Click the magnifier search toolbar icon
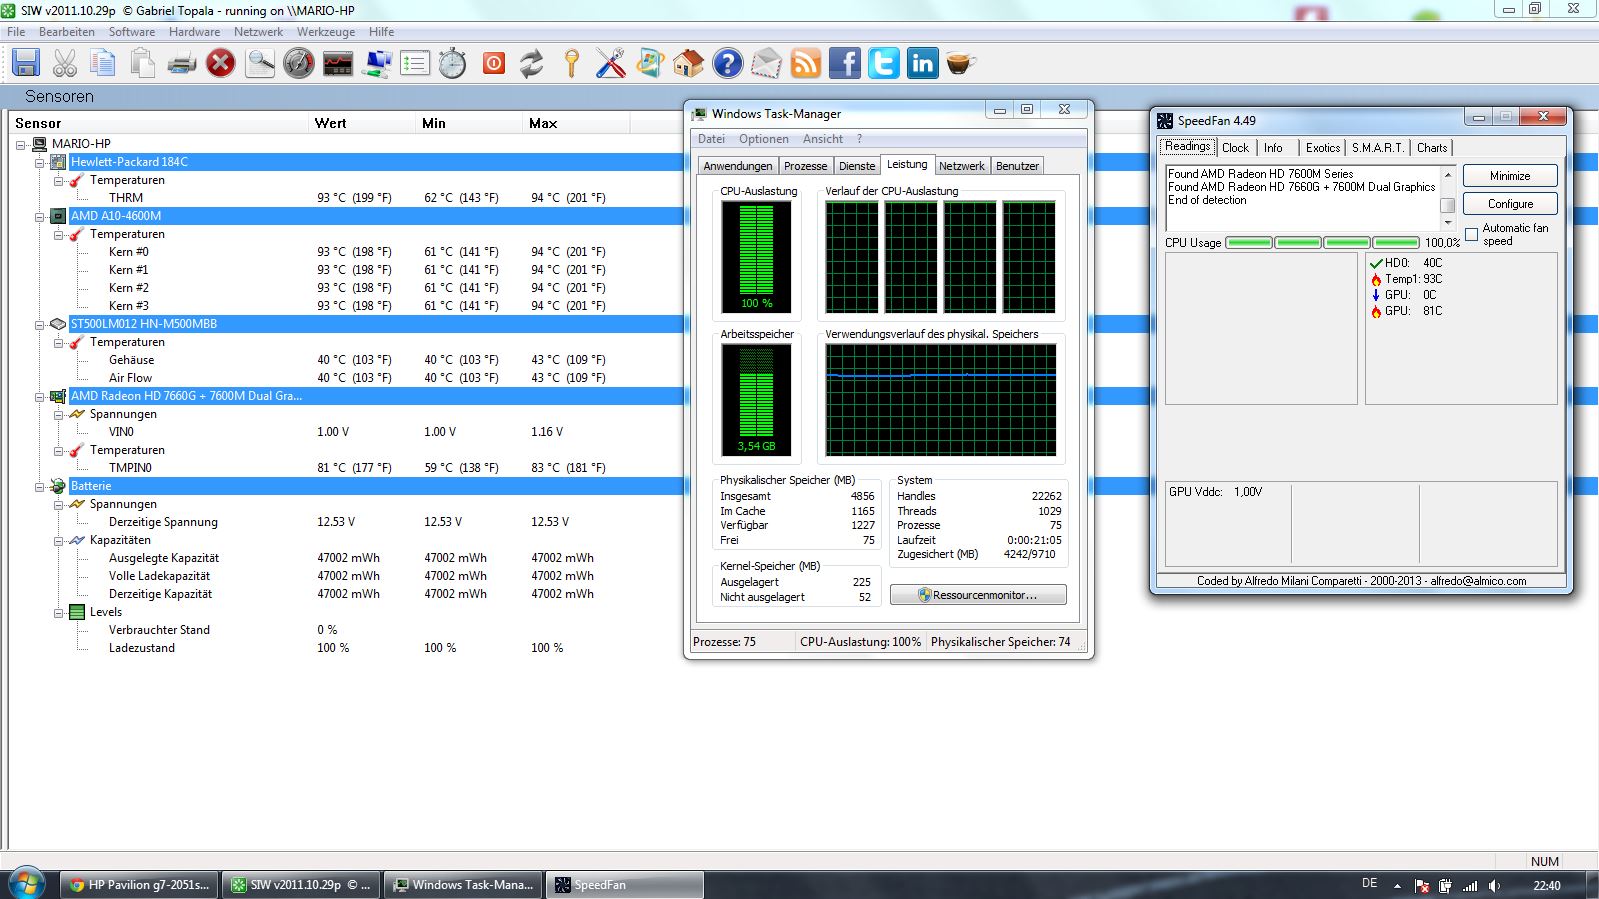This screenshot has width=1599, height=899. coord(260,63)
